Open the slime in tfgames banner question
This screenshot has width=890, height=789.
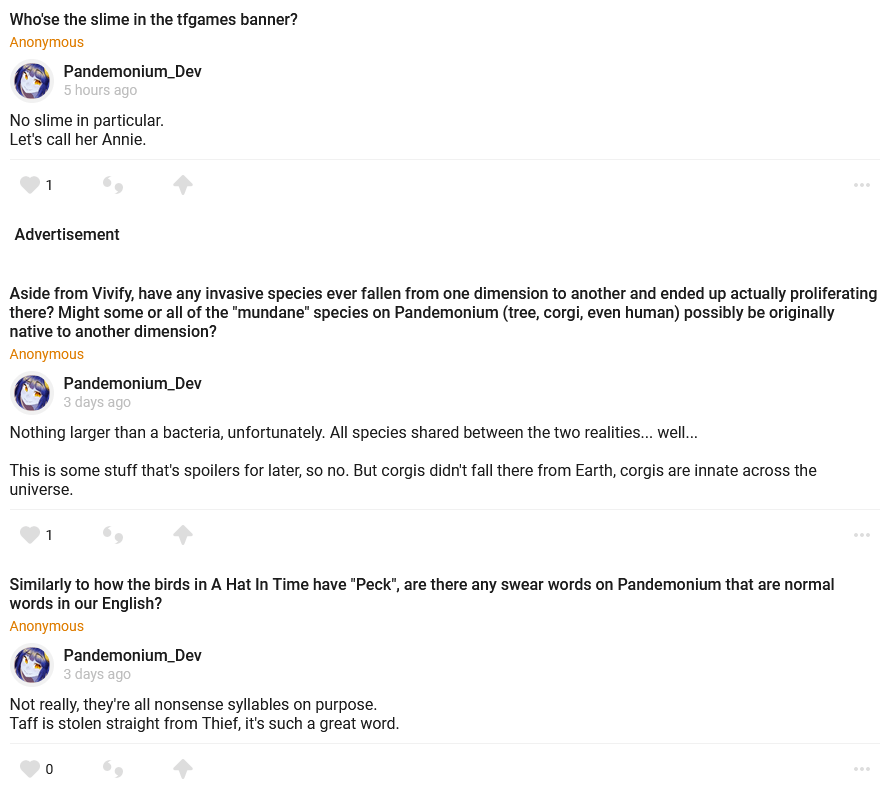click(x=154, y=20)
